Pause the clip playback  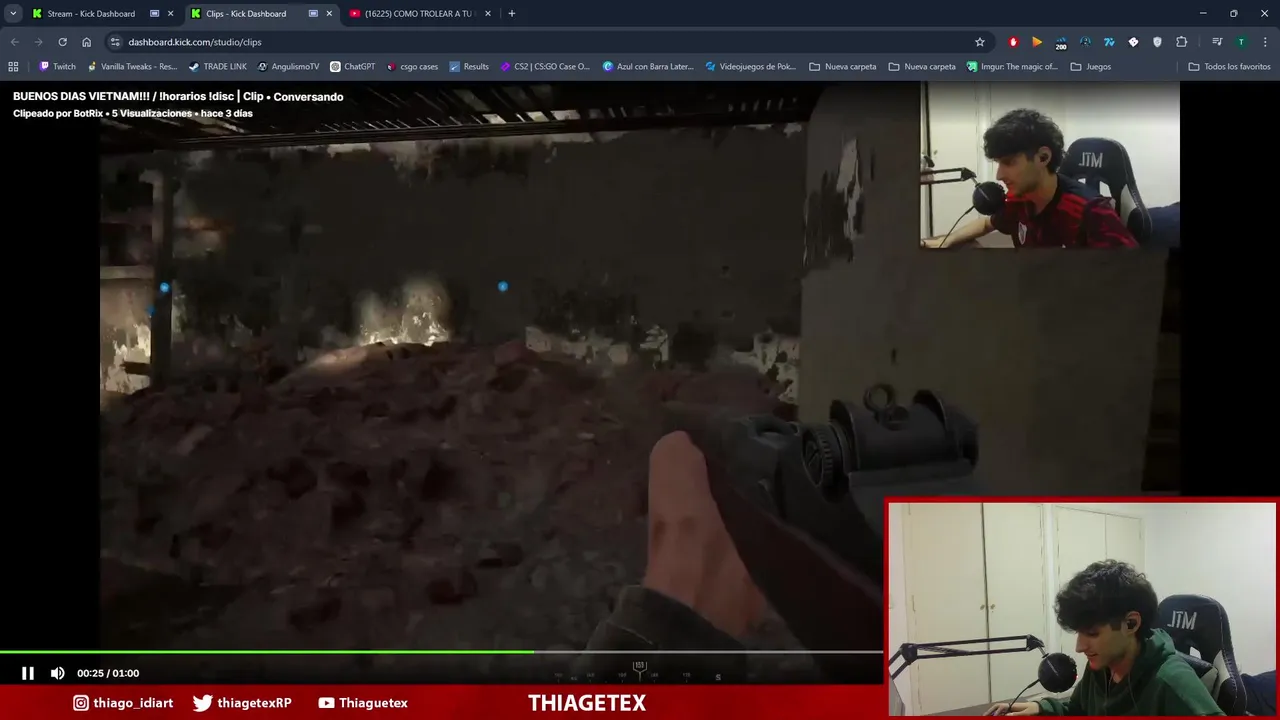click(x=28, y=673)
